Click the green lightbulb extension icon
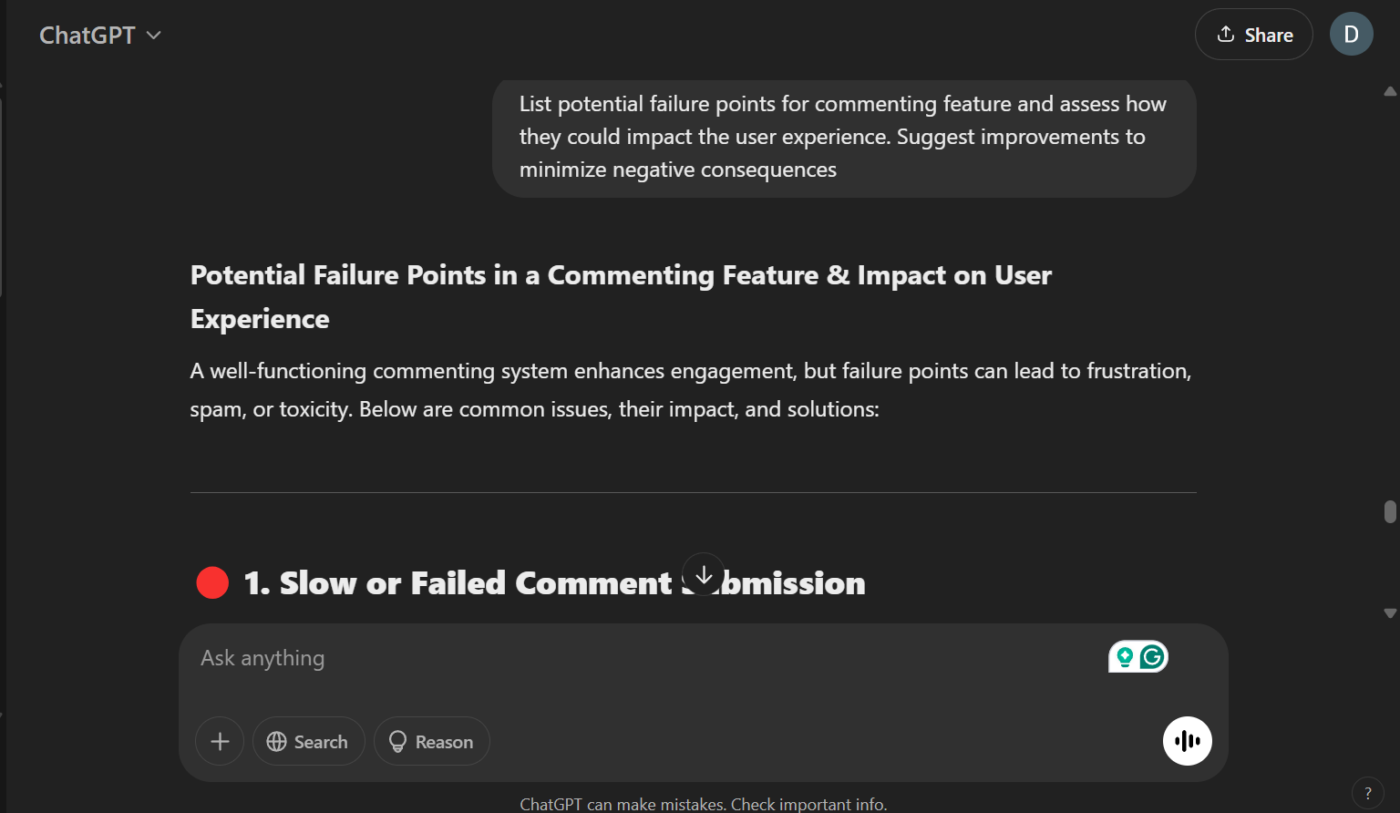 point(1125,657)
